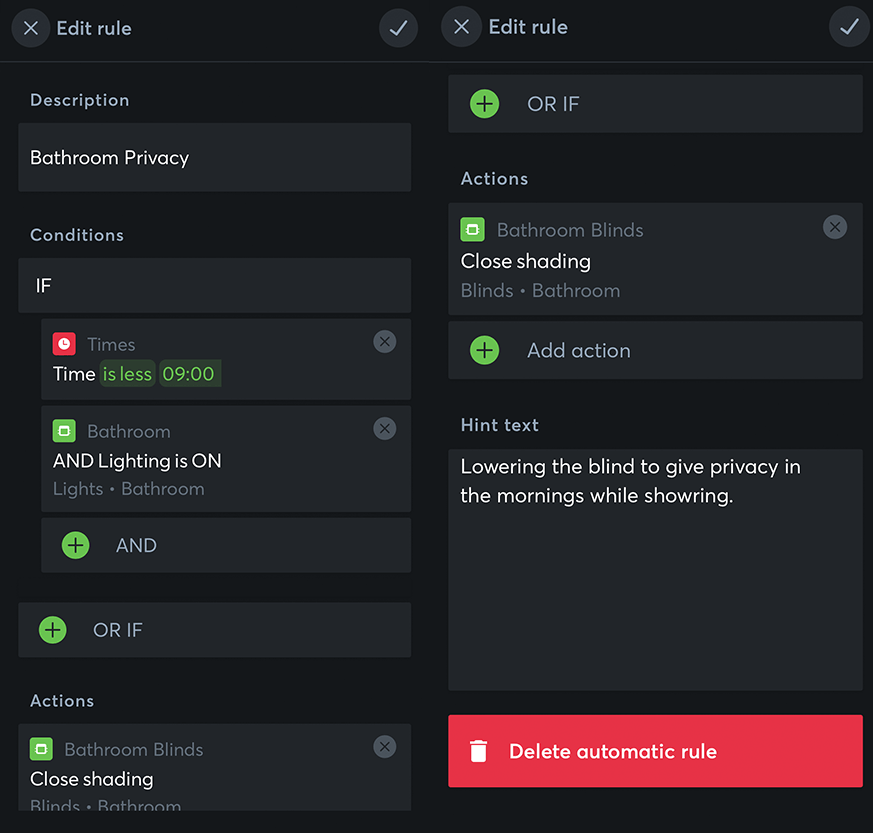Click the OR IF plus in the right panel
The width and height of the screenshot is (873, 833).
point(484,104)
